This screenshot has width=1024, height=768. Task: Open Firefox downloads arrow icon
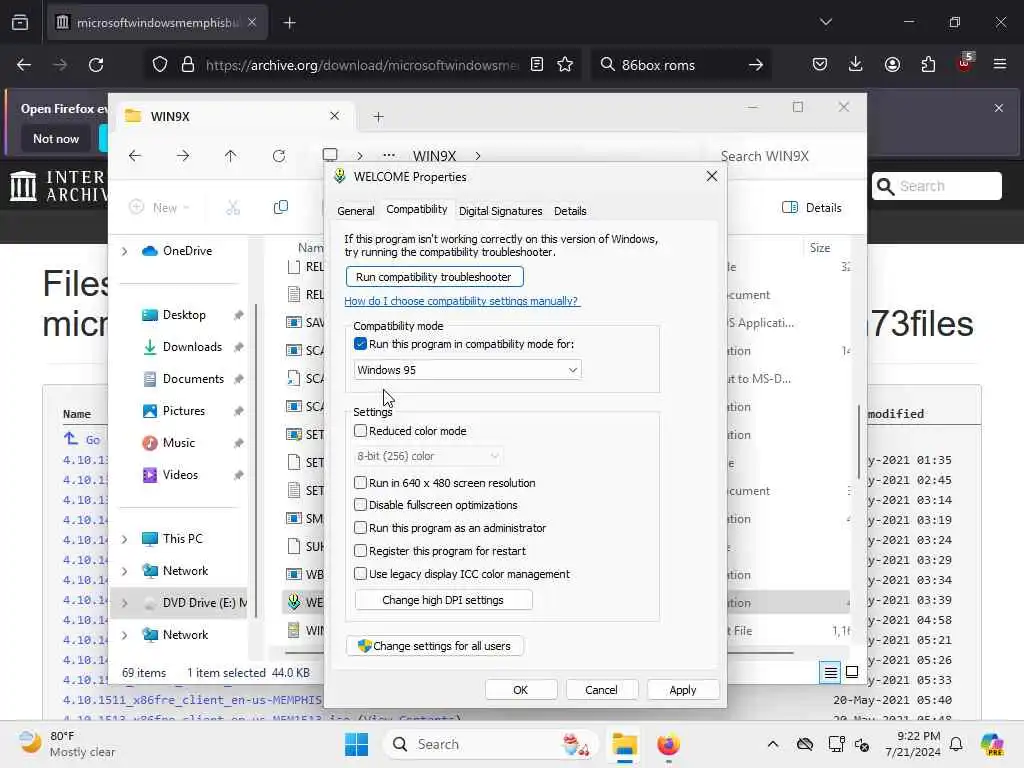(856, 64)
